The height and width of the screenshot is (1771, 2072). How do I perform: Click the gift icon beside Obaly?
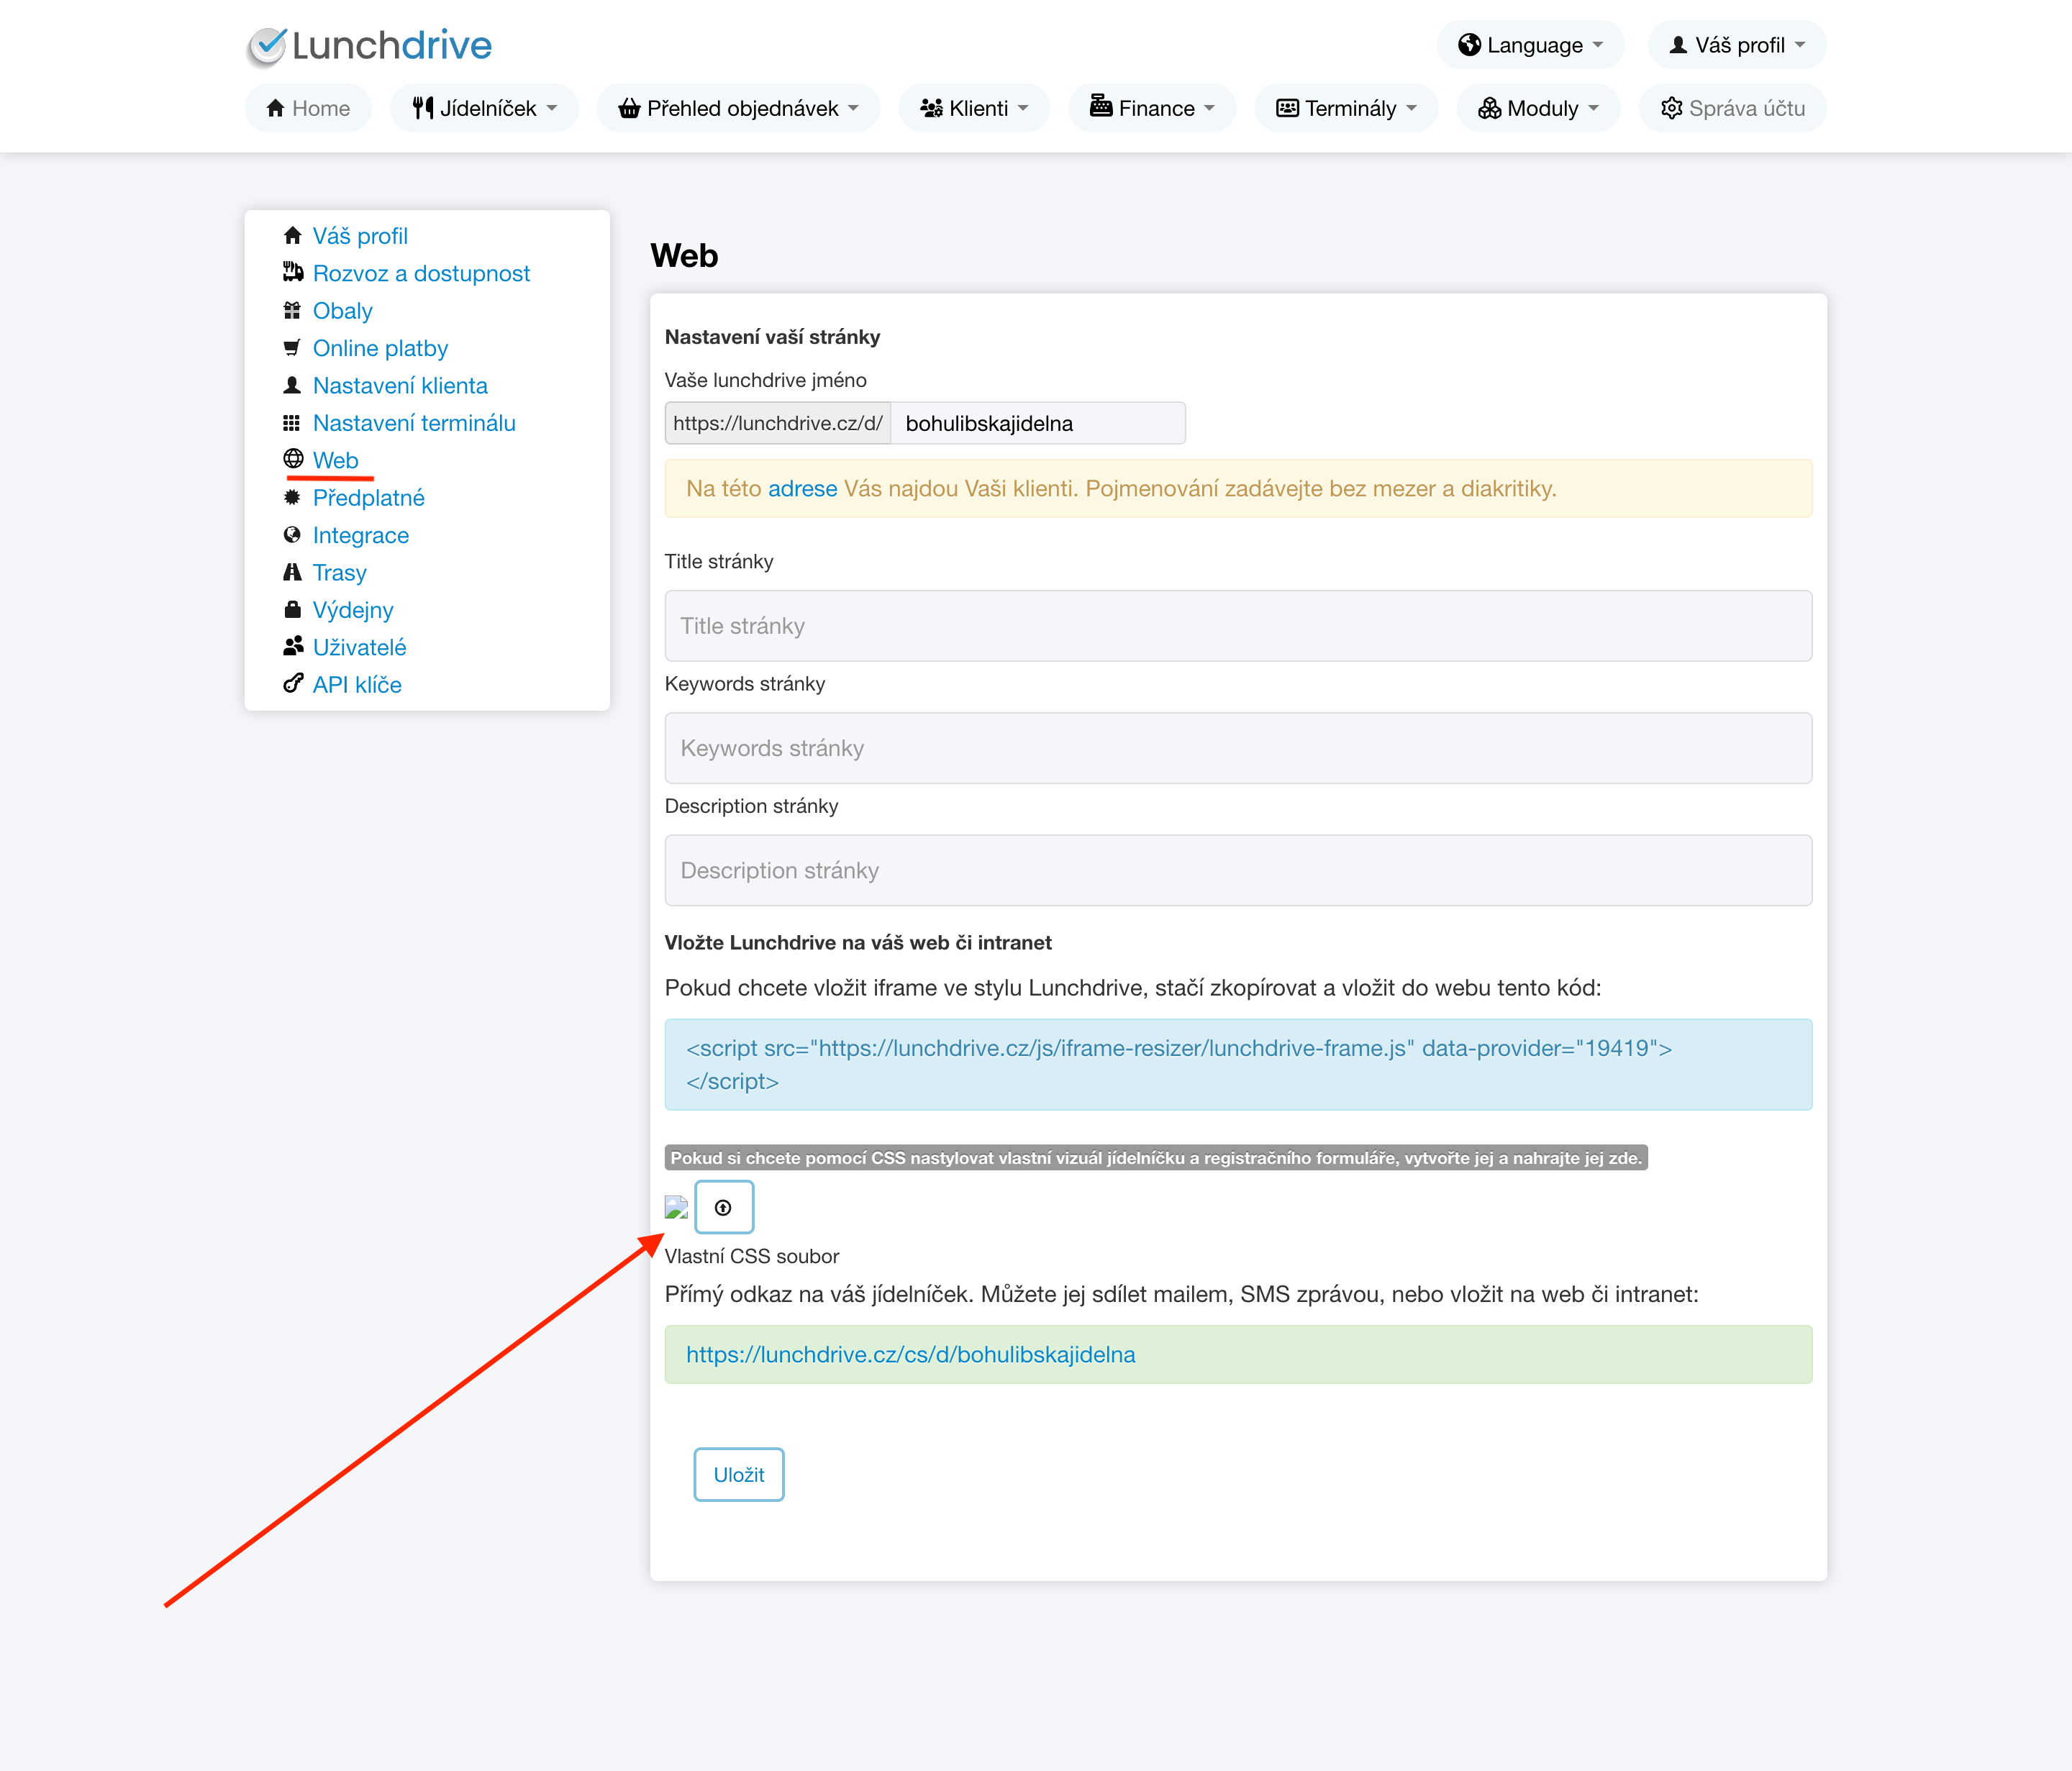coord(292,310)
